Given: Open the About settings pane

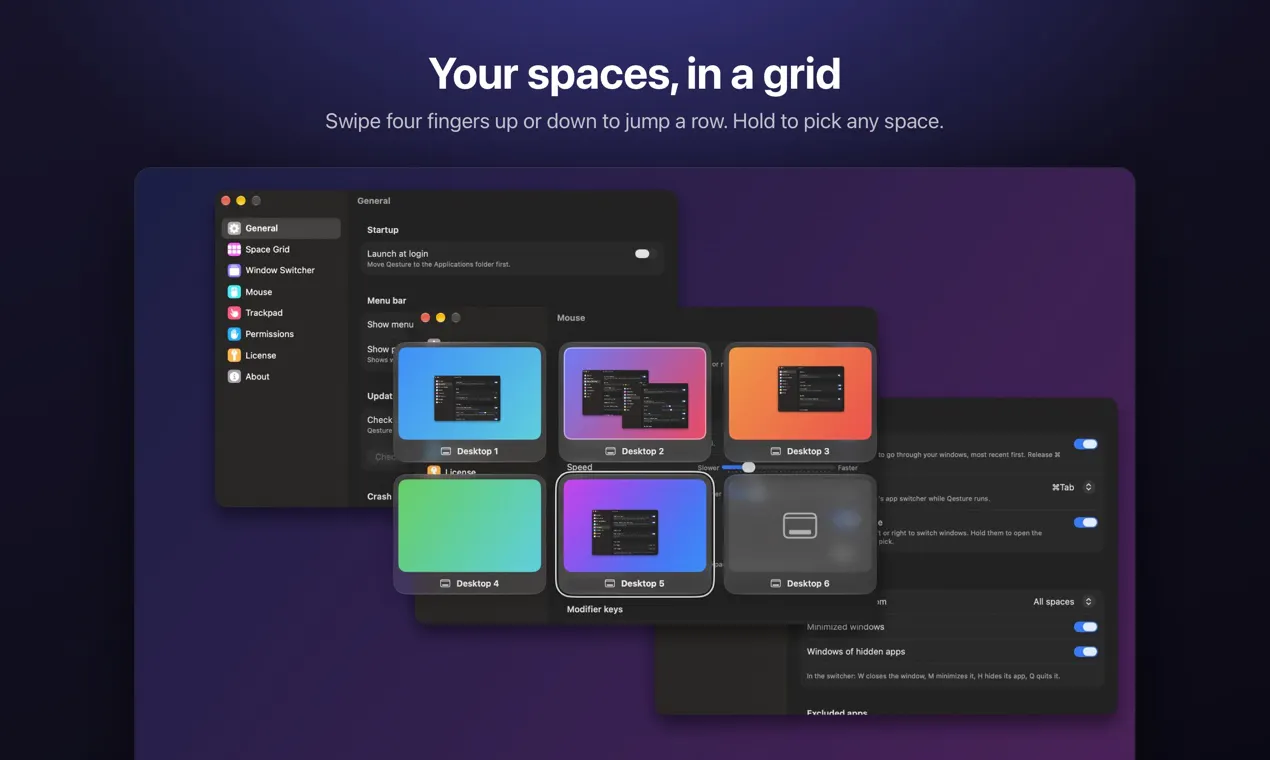Looking at the screenshot, I should point(281,377).
